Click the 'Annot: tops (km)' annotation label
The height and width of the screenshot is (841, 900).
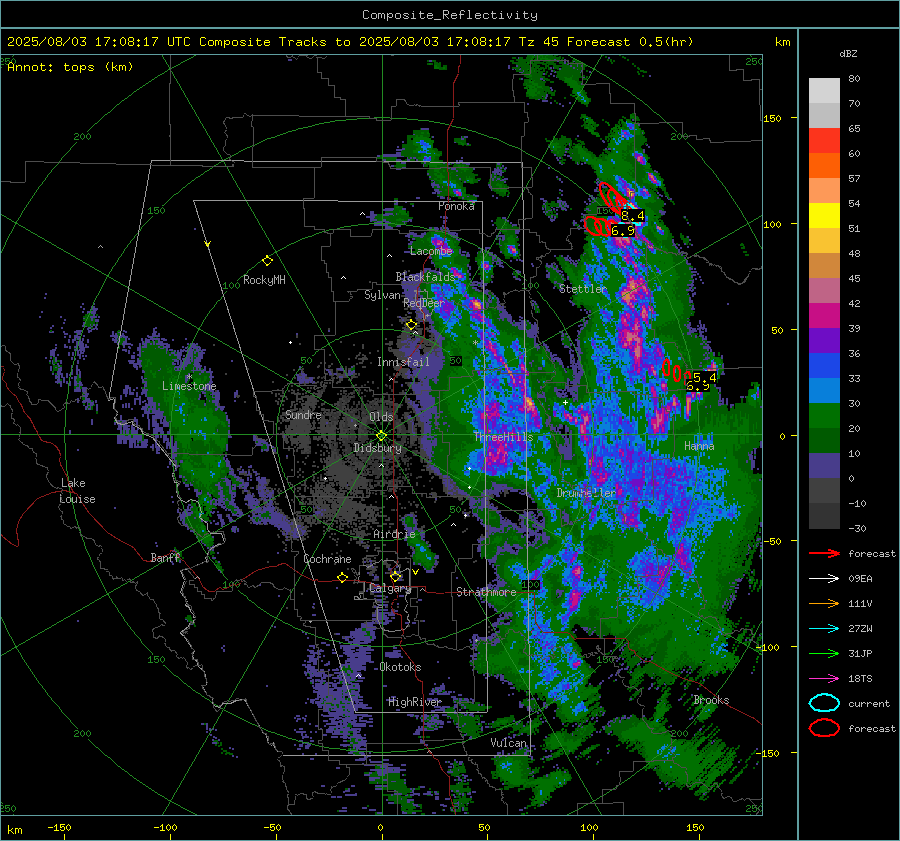[70, 67]
